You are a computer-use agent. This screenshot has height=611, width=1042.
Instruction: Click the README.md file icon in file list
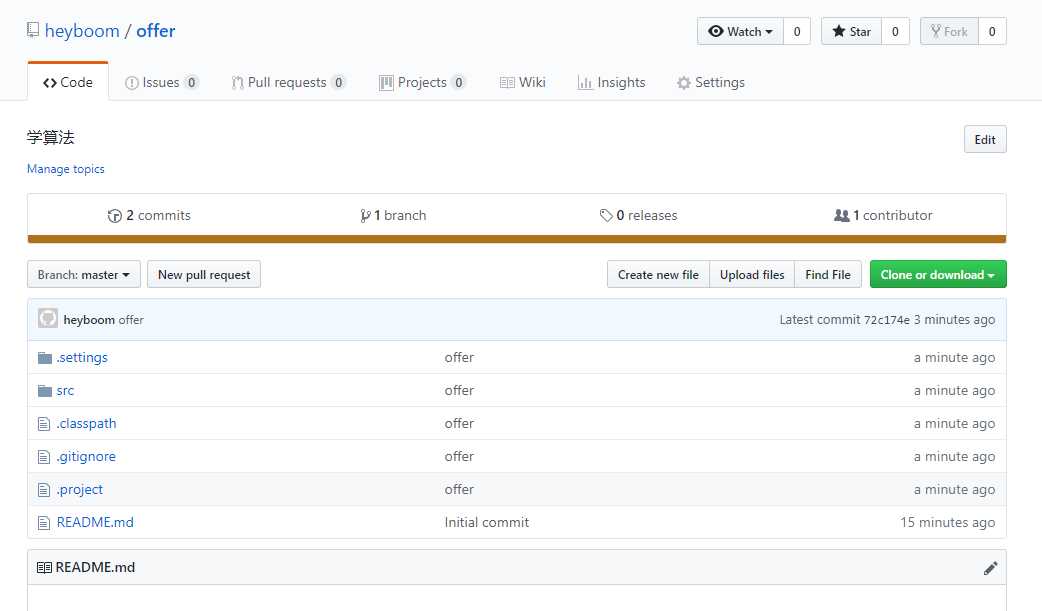(x=44, y=523)
